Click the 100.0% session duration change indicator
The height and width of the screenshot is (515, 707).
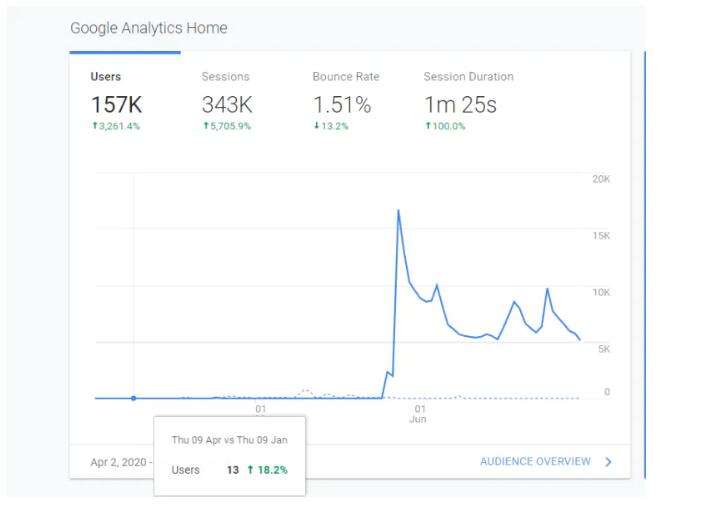[x=445, y=126]
